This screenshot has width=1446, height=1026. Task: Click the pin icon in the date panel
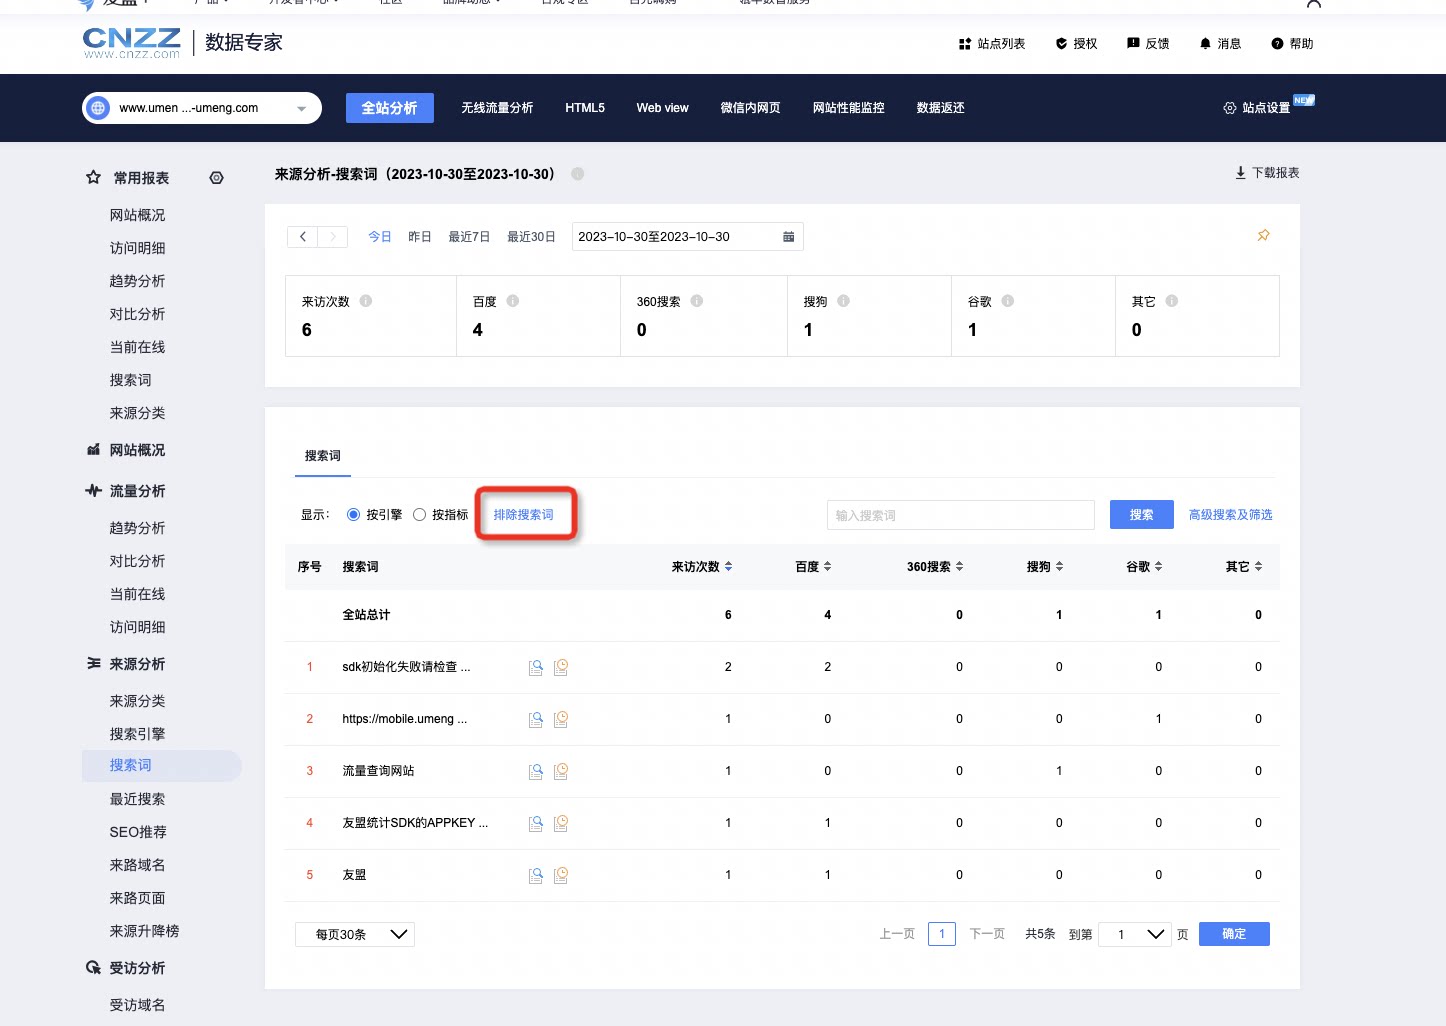[x=1263, y=236]
